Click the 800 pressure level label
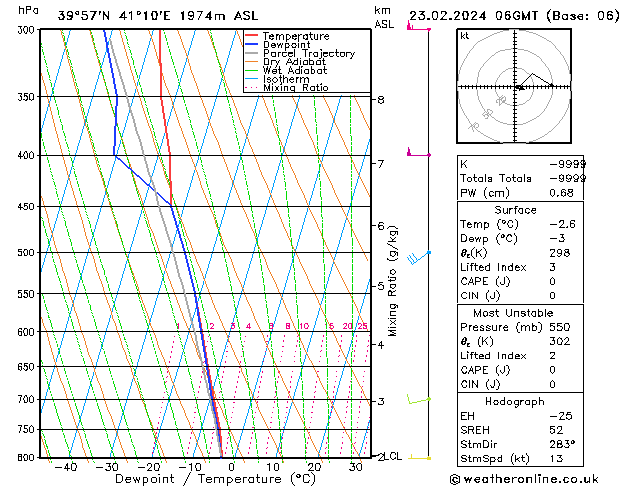The width and height of the screenshot is (629, 486). click(28, 458)
